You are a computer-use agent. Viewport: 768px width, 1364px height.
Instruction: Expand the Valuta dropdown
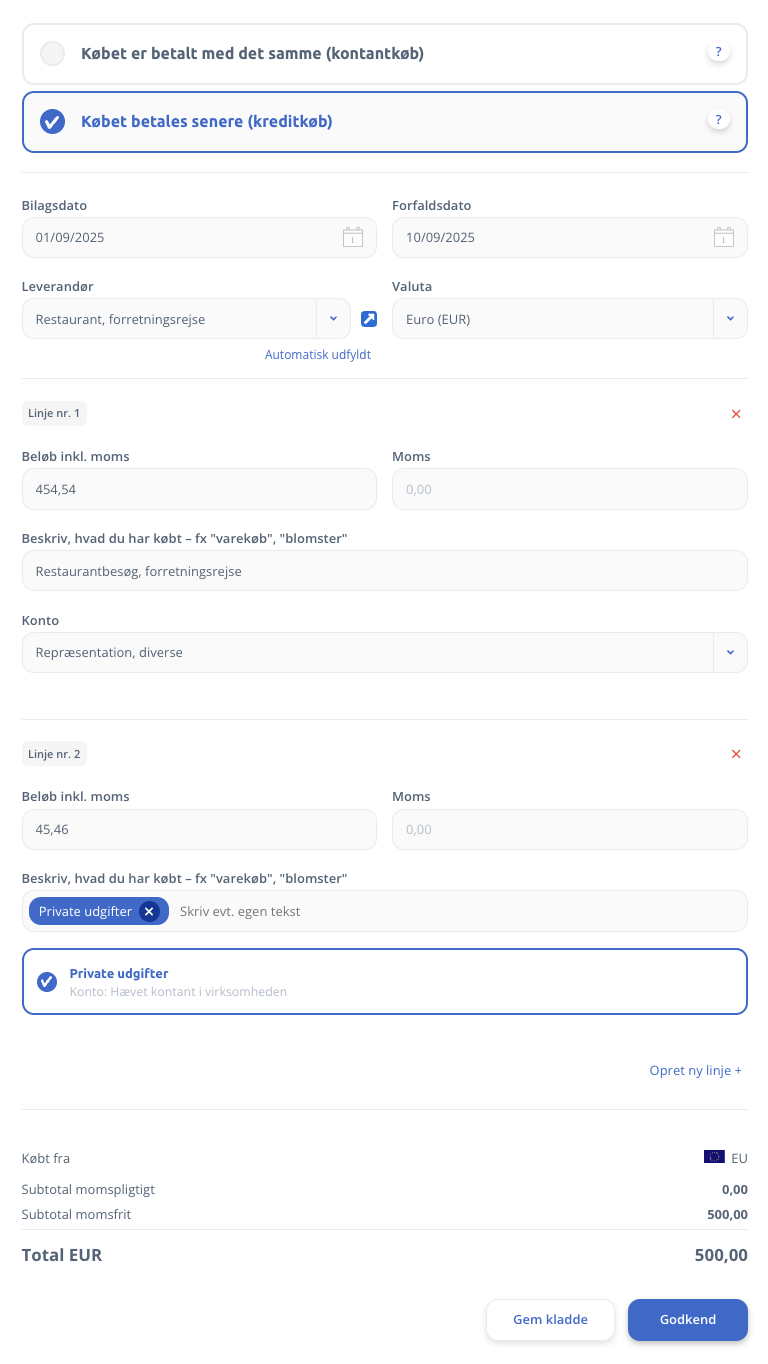tap(730, 319)
